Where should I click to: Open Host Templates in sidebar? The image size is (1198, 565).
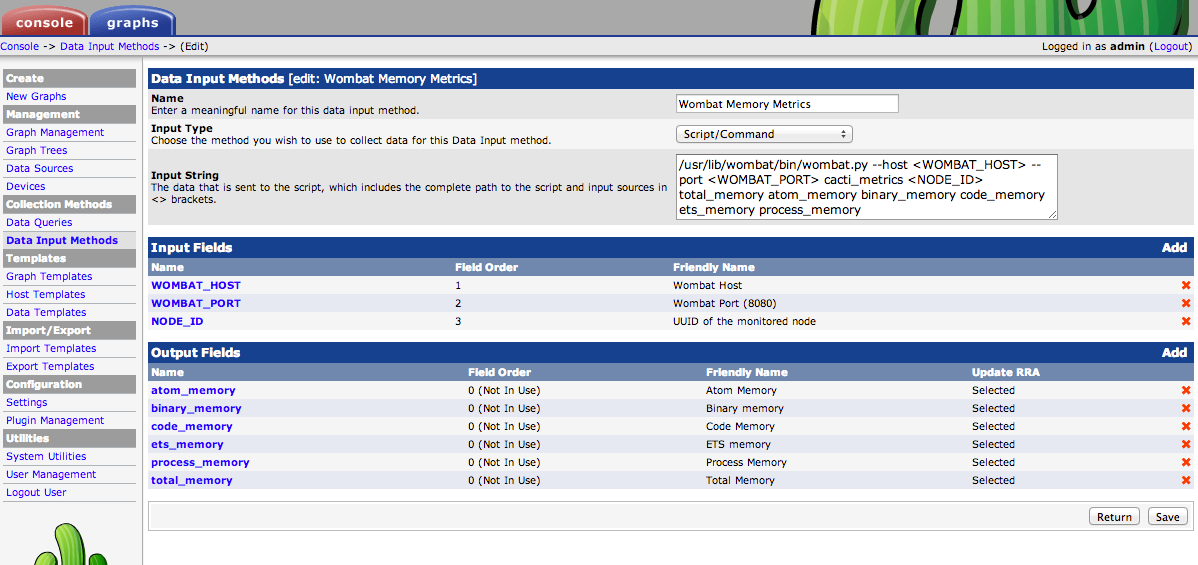click(x=46, y=294)
